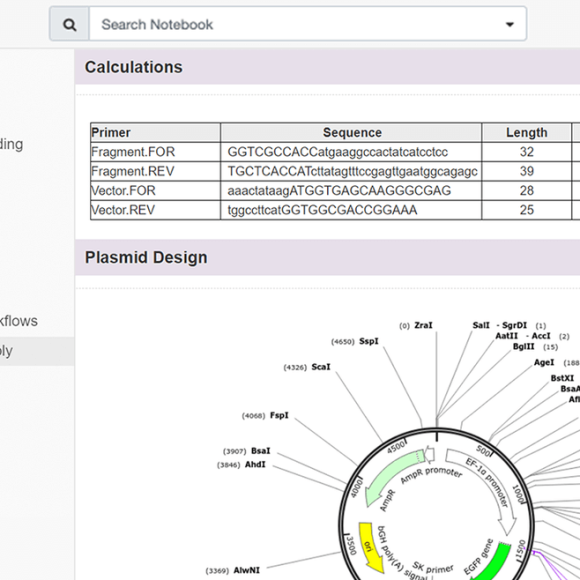580x580 pixels.
Task: Click the Length column header
Action: coord(527,132)
